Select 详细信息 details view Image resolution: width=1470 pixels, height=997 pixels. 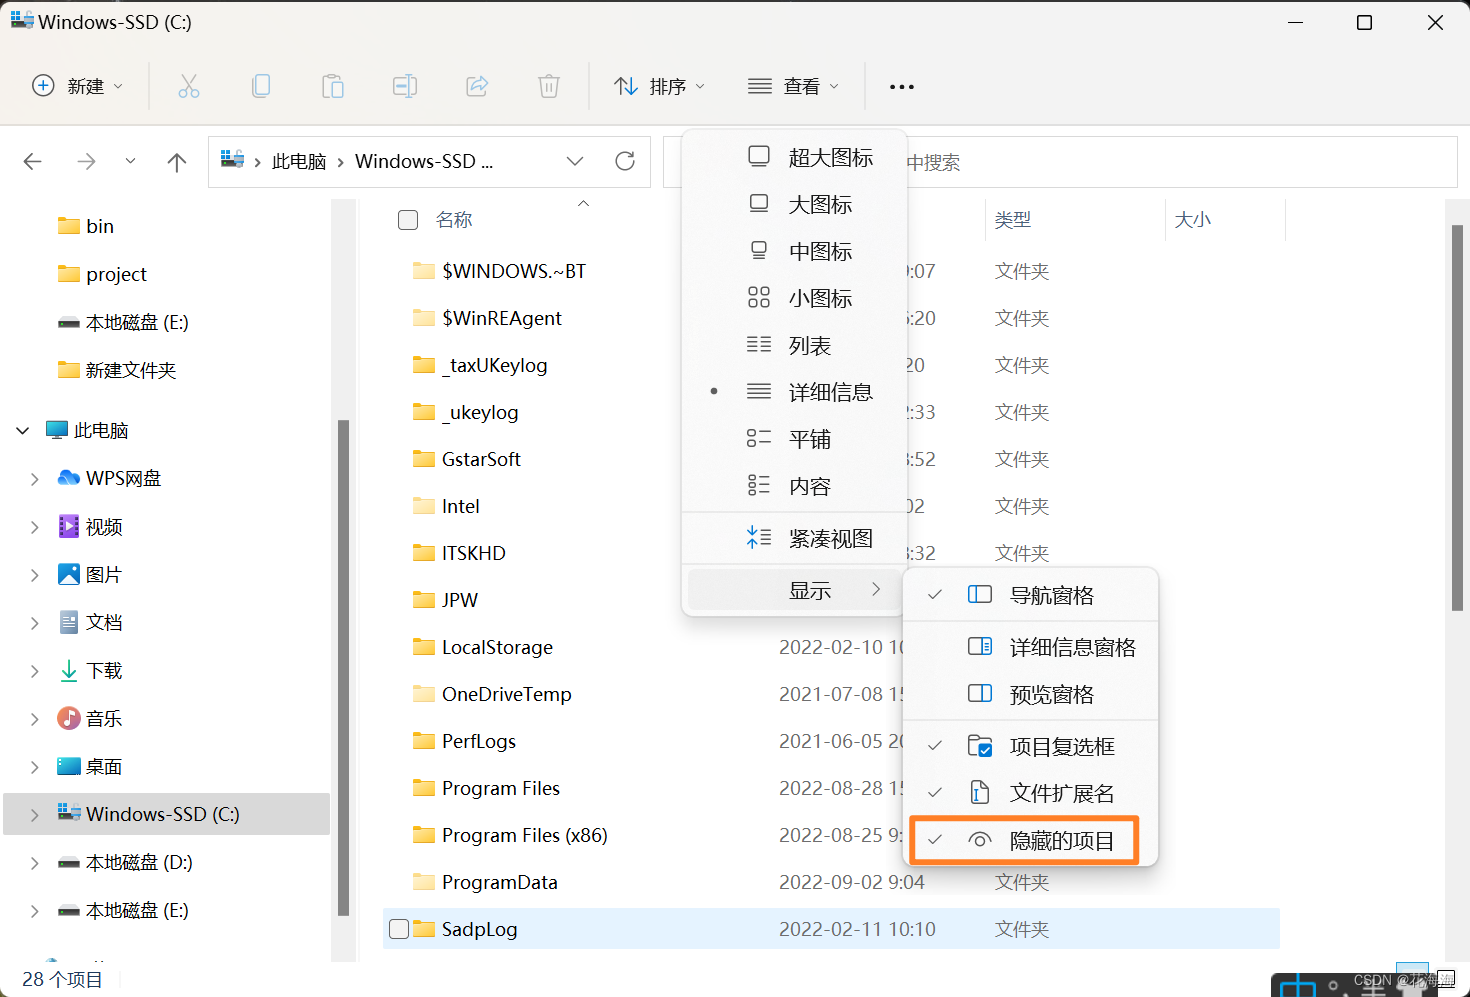(x=794, y=392)
